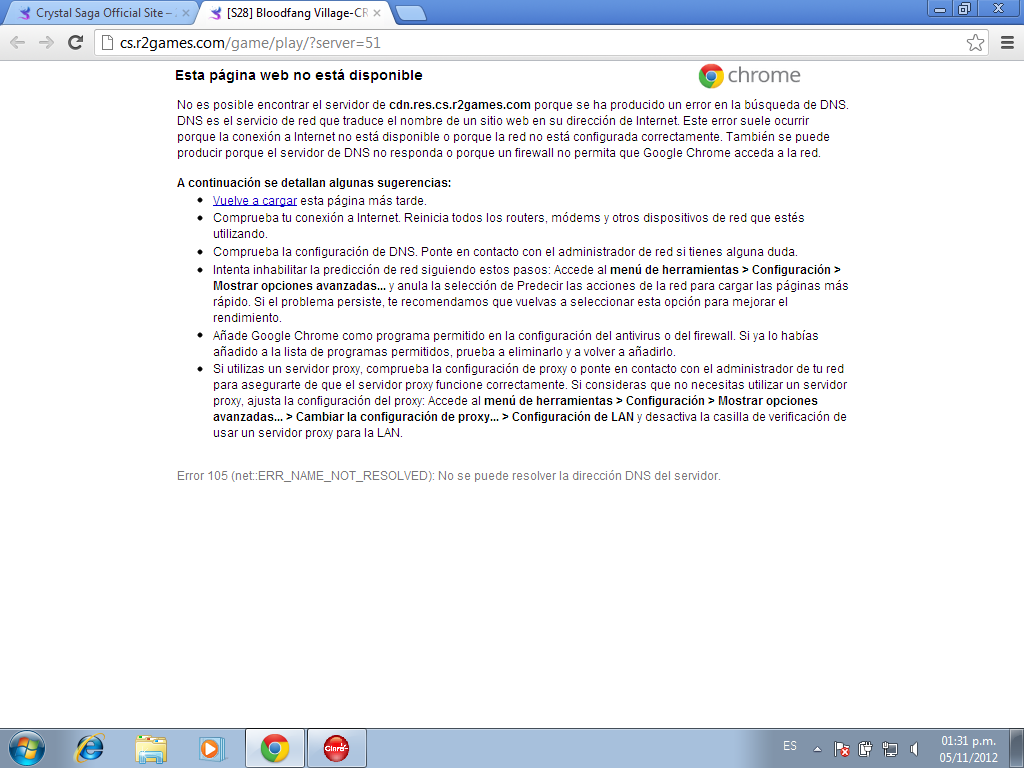The width and height of the screenshot is (1024, 768).
Task: Open Windows Explorer folder icon in taskbar
Action: coord(151,747)
